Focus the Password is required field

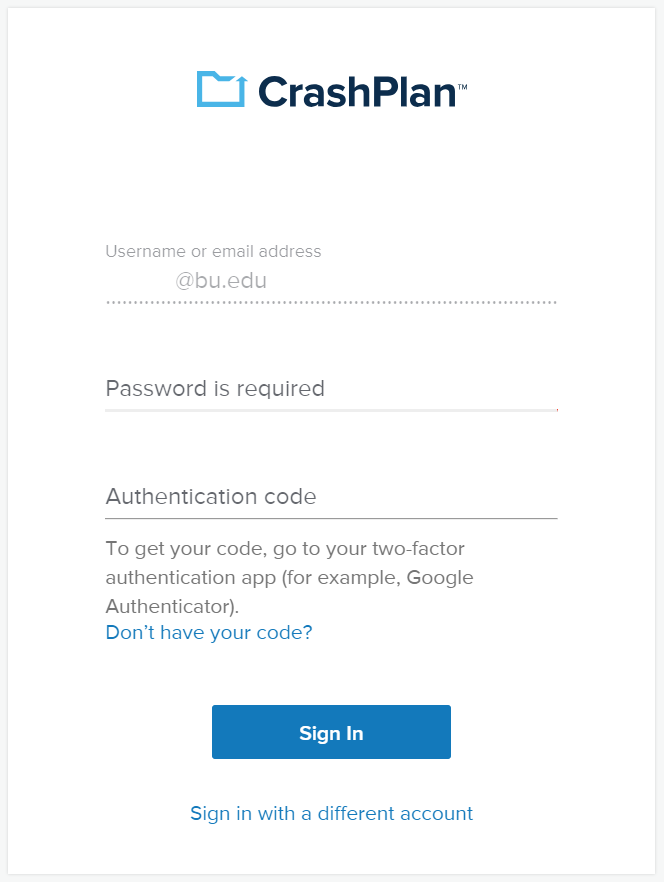pyautogui.click(x=331, y=389)
